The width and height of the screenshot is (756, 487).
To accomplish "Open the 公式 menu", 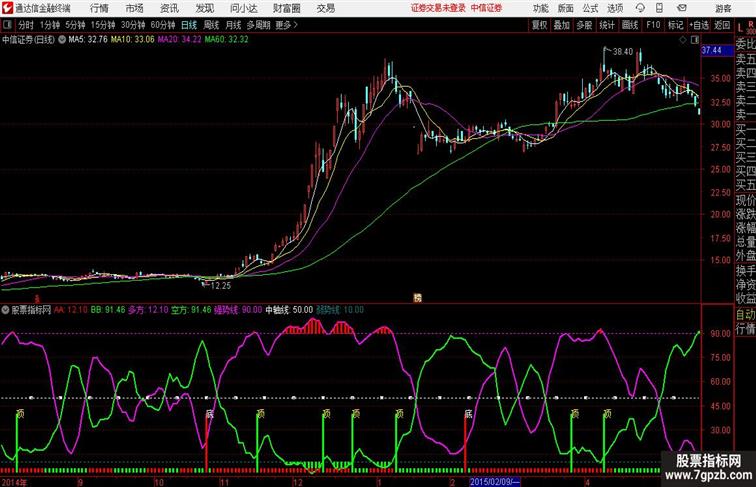I will pos(590,8).
